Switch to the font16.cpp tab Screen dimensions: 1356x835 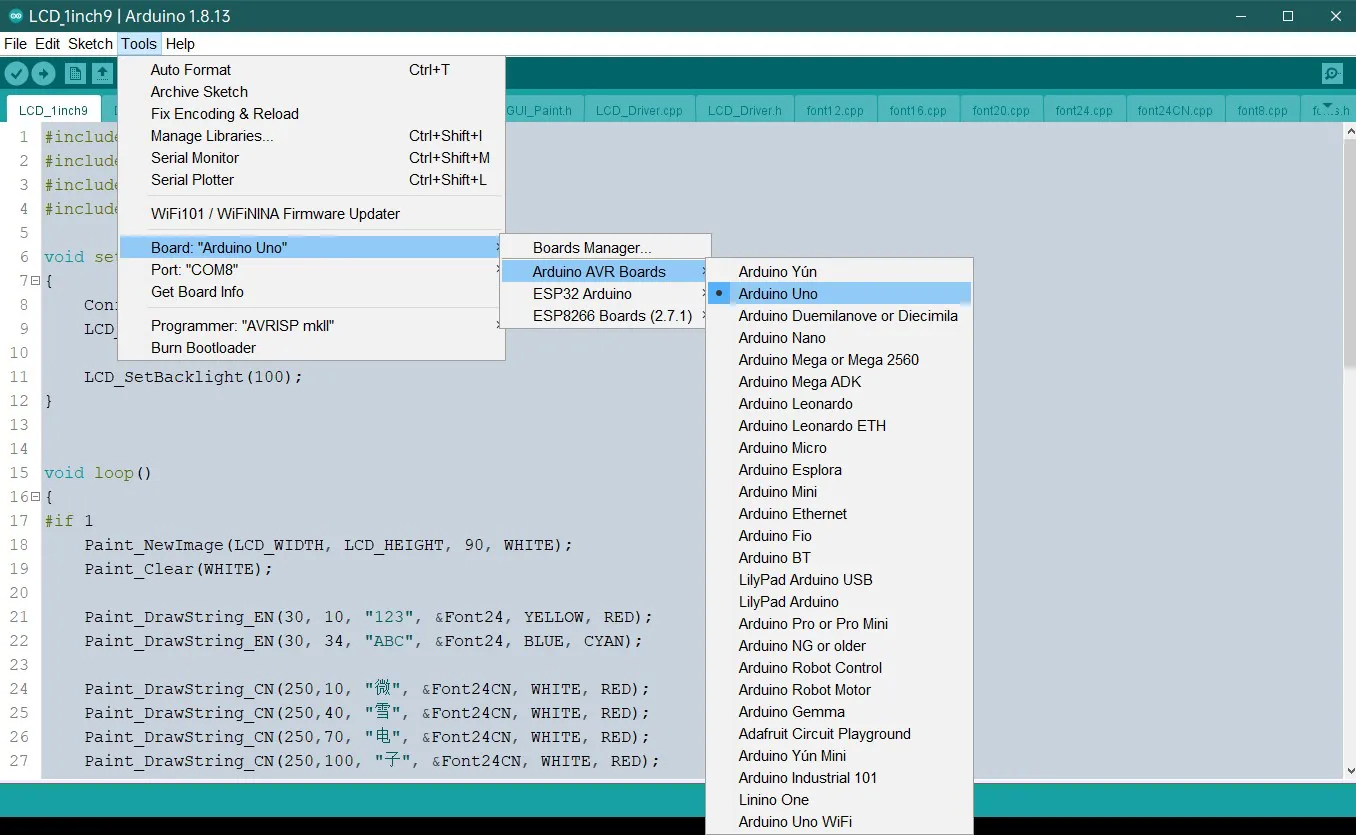coord(917,110)
